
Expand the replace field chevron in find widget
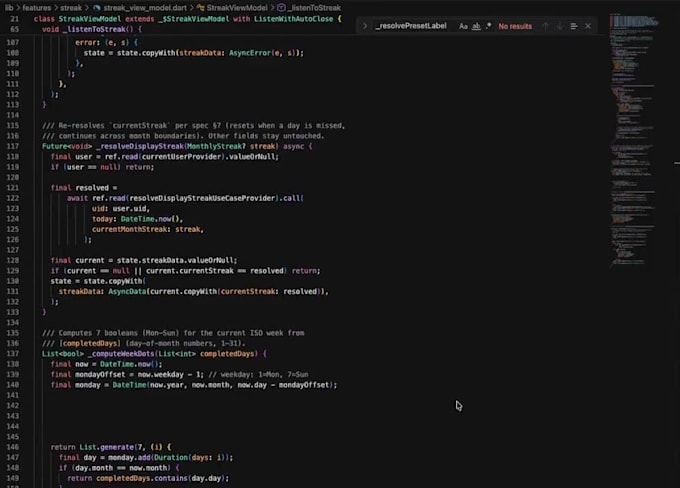pyautogui.click(x=365, y=26)
